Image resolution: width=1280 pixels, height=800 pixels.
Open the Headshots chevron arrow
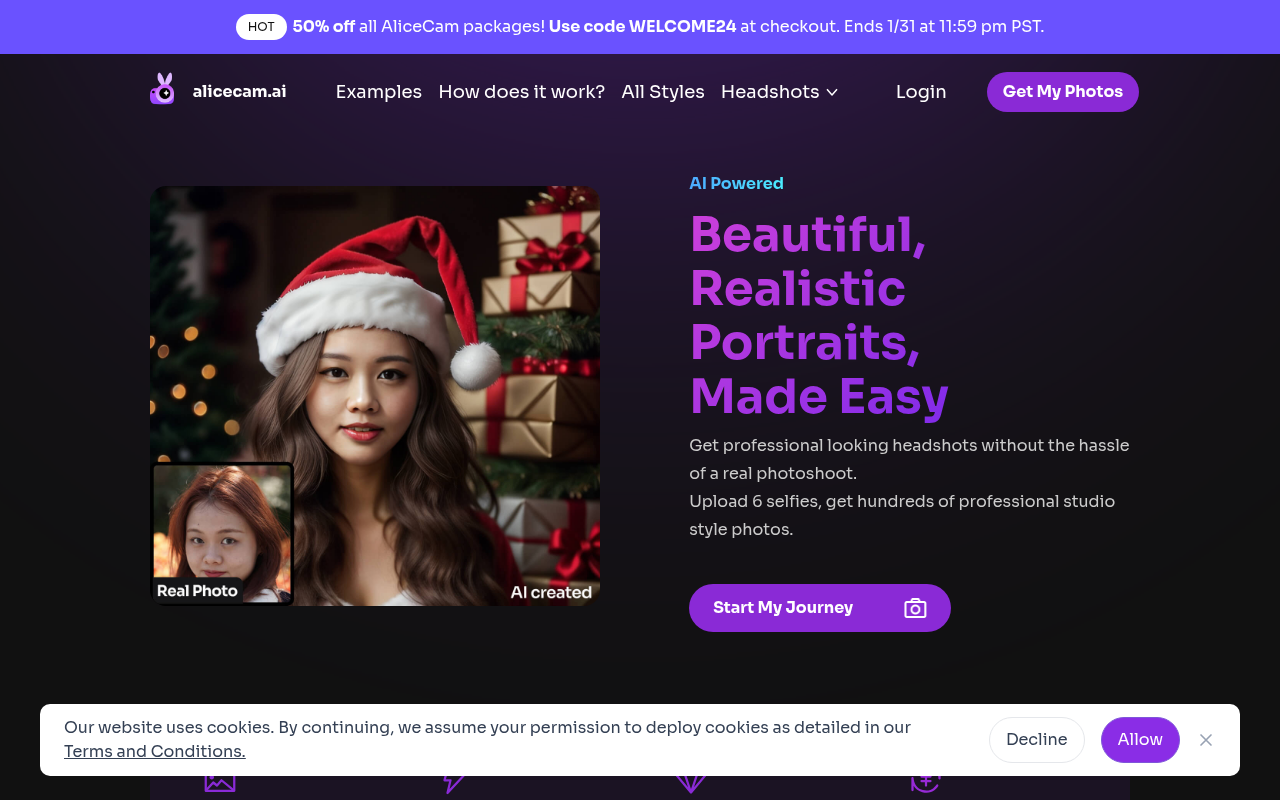click(833, 92)
